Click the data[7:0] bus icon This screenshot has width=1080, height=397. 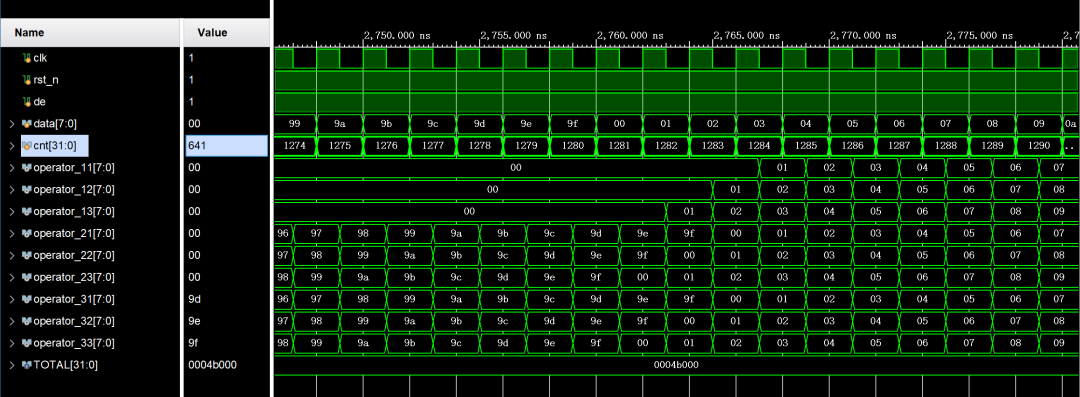[27, 124]
